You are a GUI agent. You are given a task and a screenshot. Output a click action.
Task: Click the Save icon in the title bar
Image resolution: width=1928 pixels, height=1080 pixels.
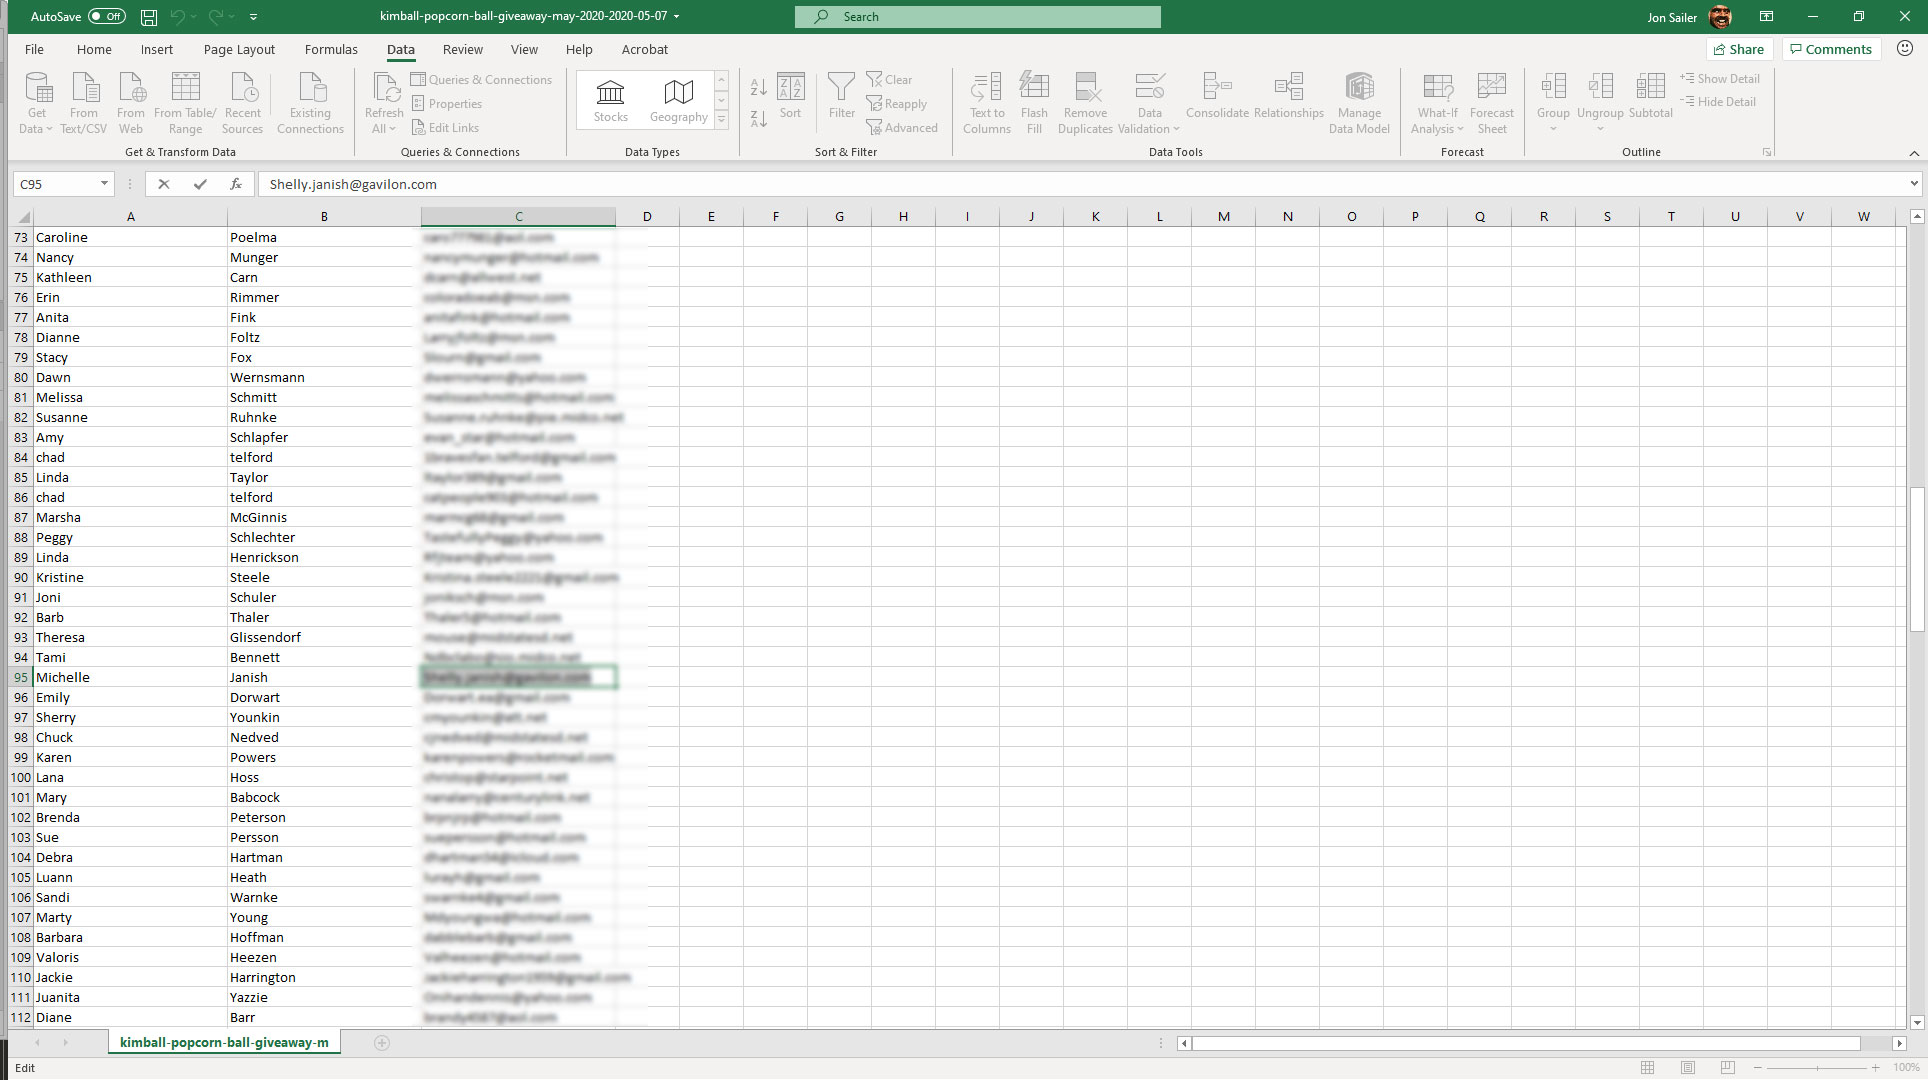149,17
